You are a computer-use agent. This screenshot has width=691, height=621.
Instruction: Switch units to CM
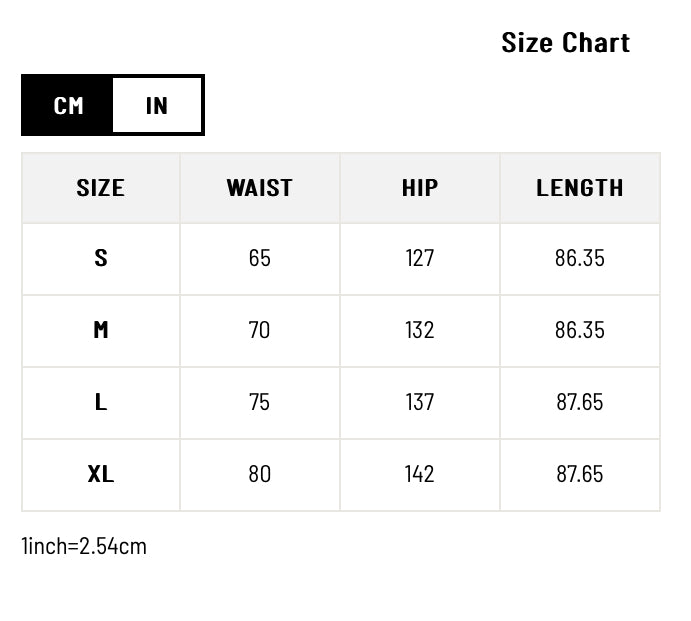coord(68,105)
